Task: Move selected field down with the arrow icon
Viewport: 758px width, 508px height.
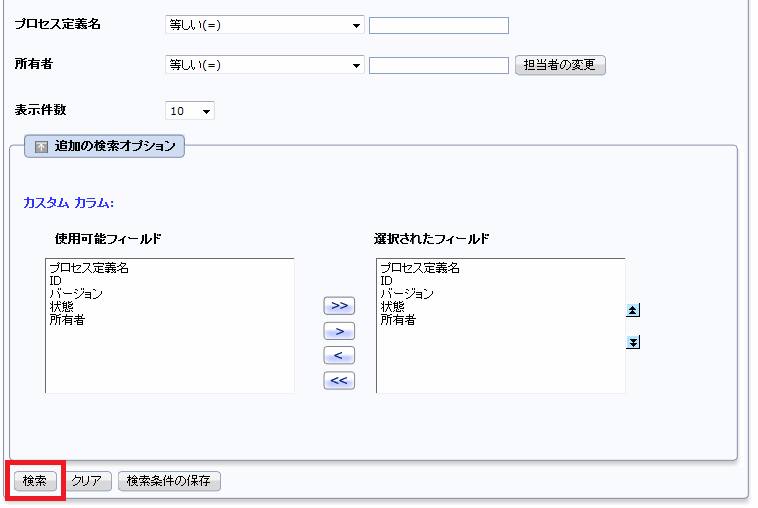Action: [633, 342]
